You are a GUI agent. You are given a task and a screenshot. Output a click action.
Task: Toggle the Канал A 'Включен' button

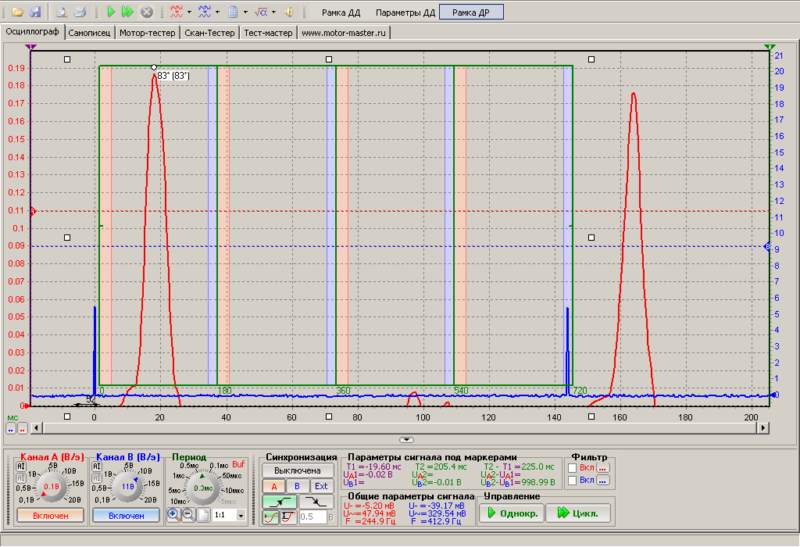[x=49, y=515]
